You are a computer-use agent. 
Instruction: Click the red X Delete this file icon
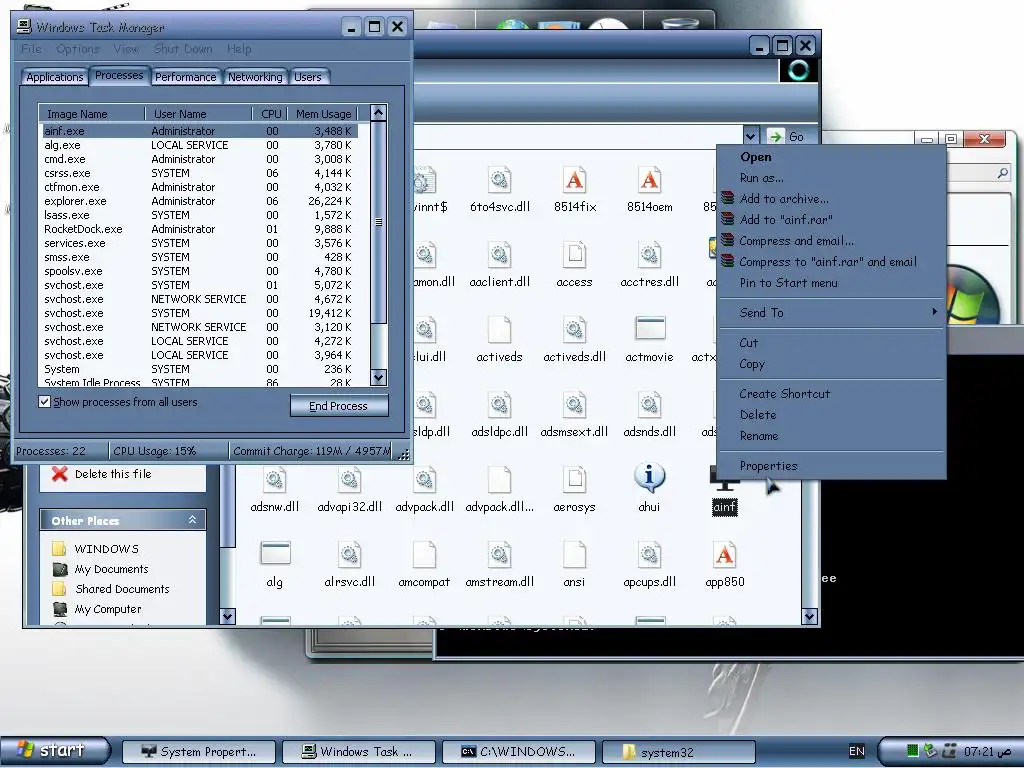point(59,474)
